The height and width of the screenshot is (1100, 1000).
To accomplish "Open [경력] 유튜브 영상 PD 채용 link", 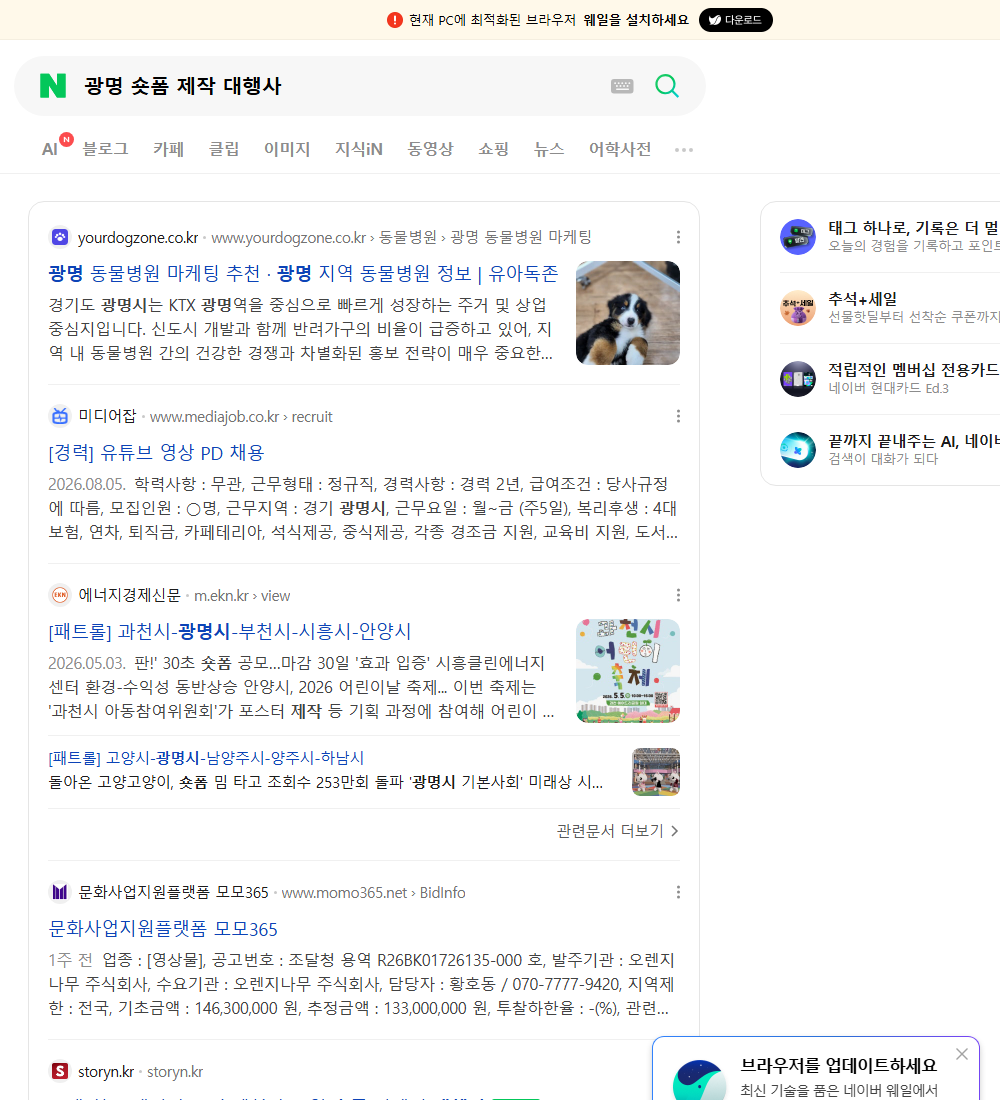I will pyautogui.click(x=156, y=452).
